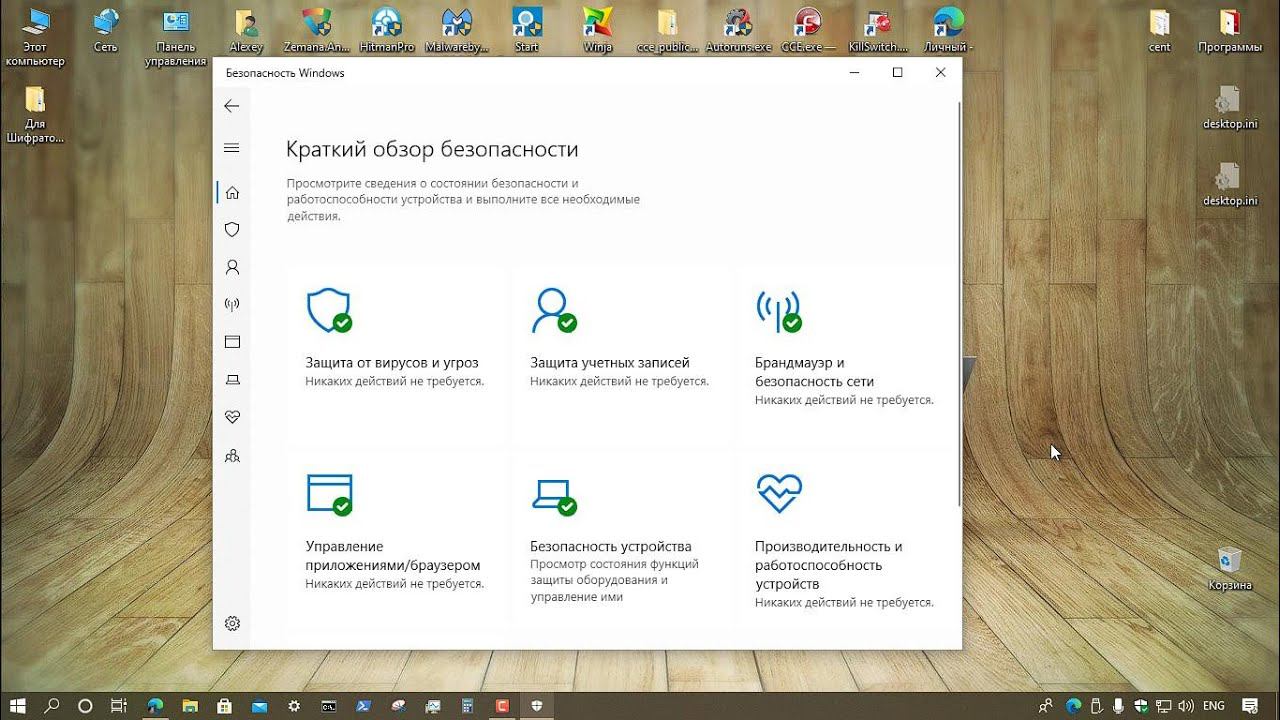Select the Start desktop shortcut
The image size is (1280, 720).
[527, 31]
